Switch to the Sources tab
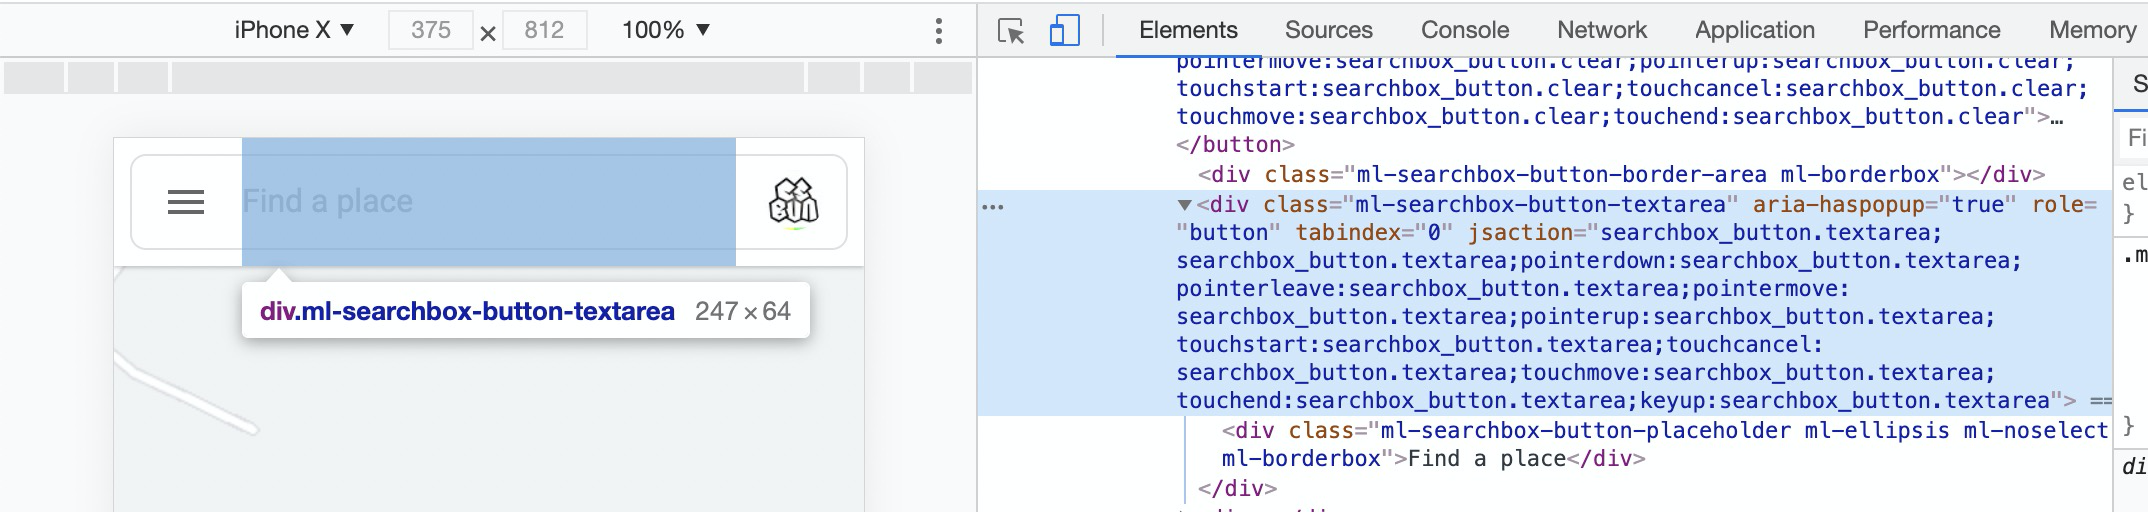 click(1329, 30)
